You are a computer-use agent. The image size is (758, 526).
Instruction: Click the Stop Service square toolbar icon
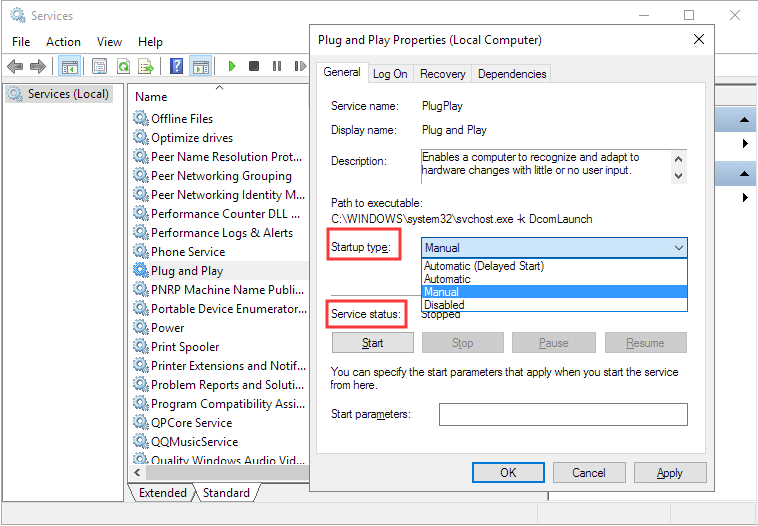coord(254,67)
